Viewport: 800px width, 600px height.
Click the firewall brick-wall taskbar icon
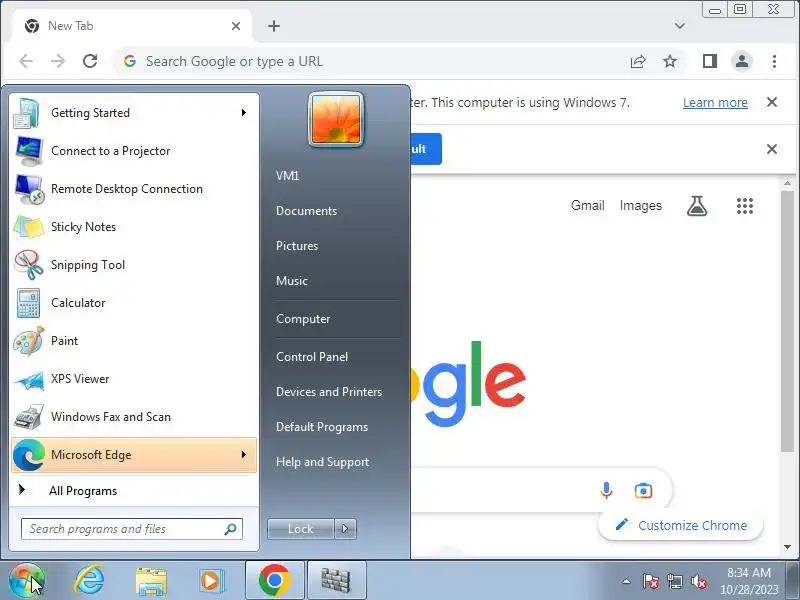pos(336,581)
